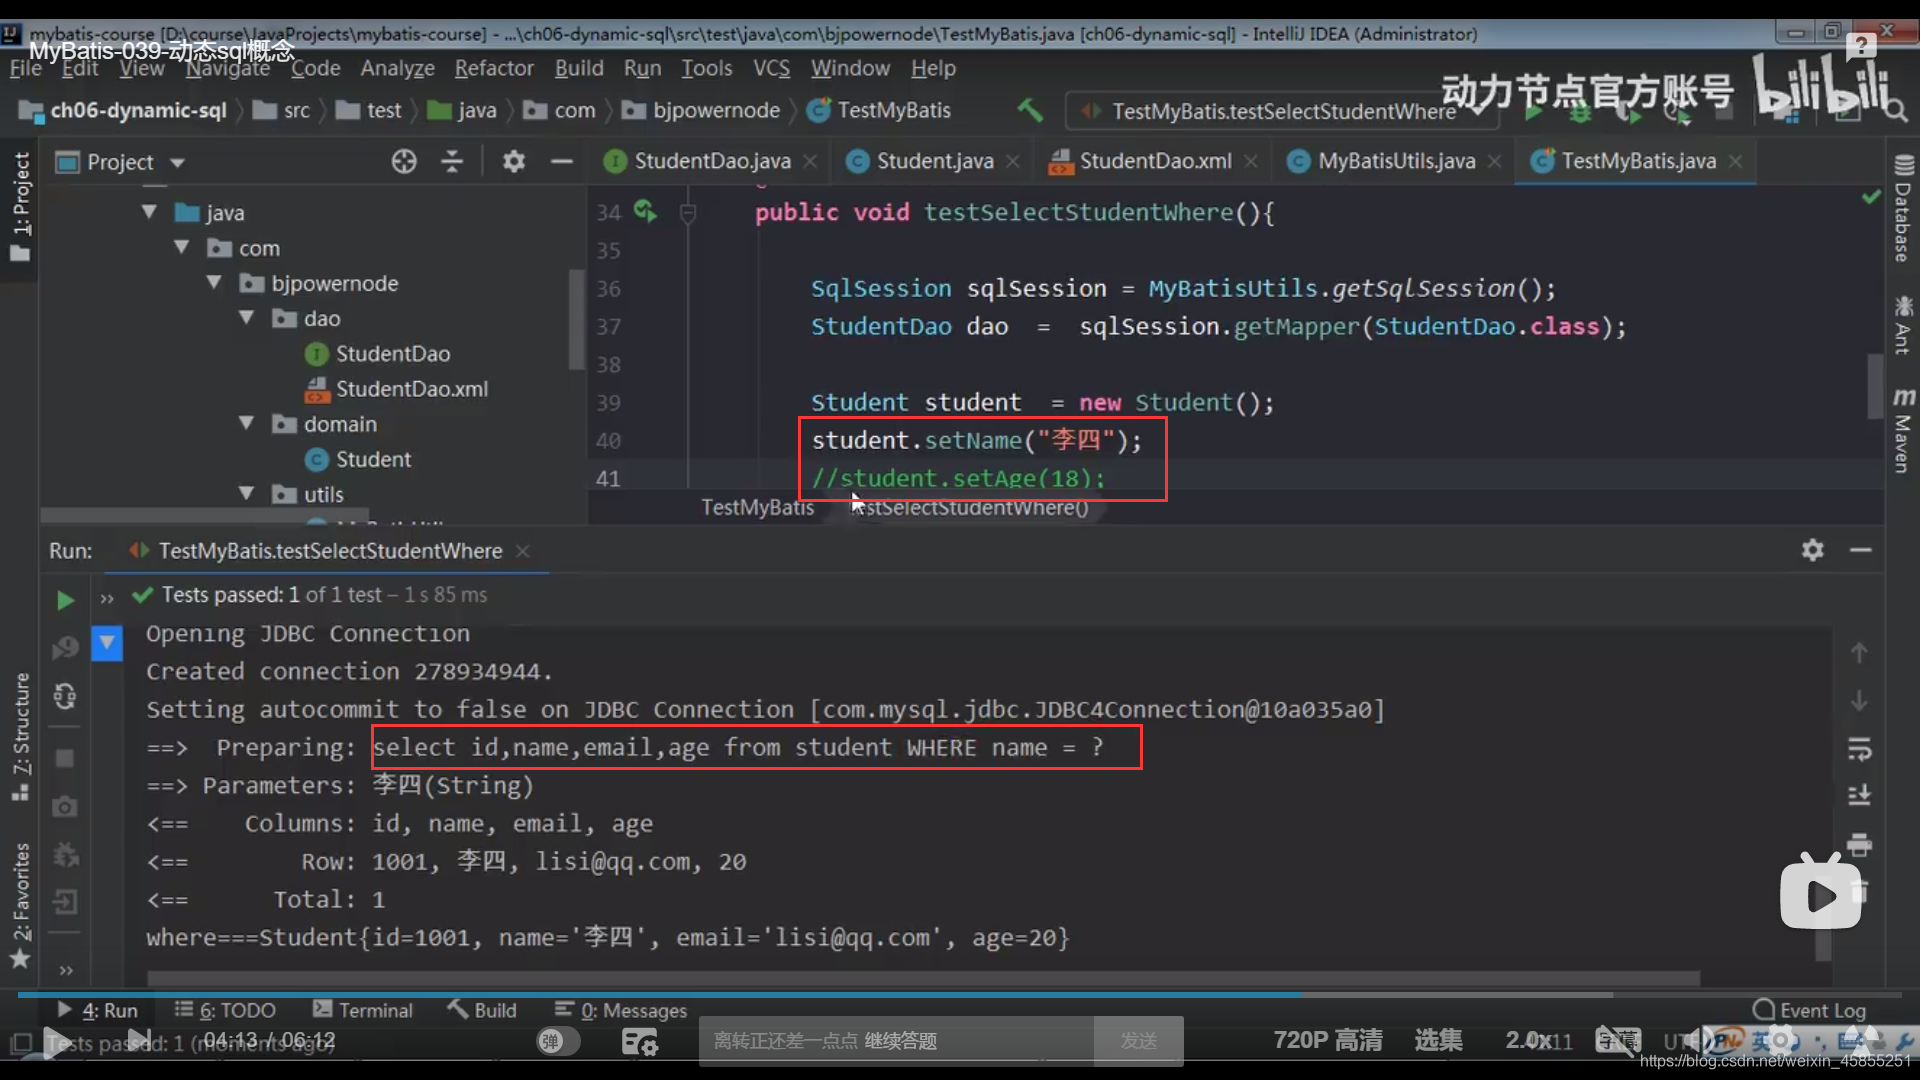
Task: Toggle danmaku switch in video player
Action: (558, 1041)
